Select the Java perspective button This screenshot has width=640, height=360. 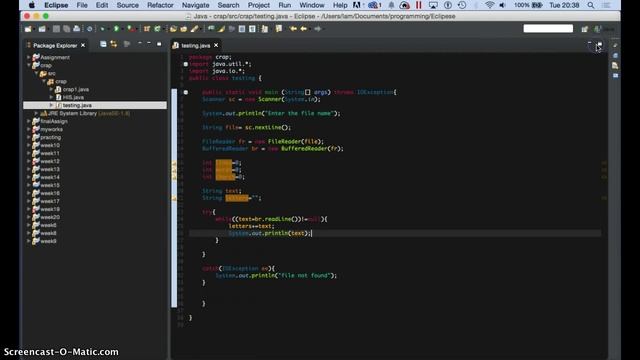pos(604,29)
